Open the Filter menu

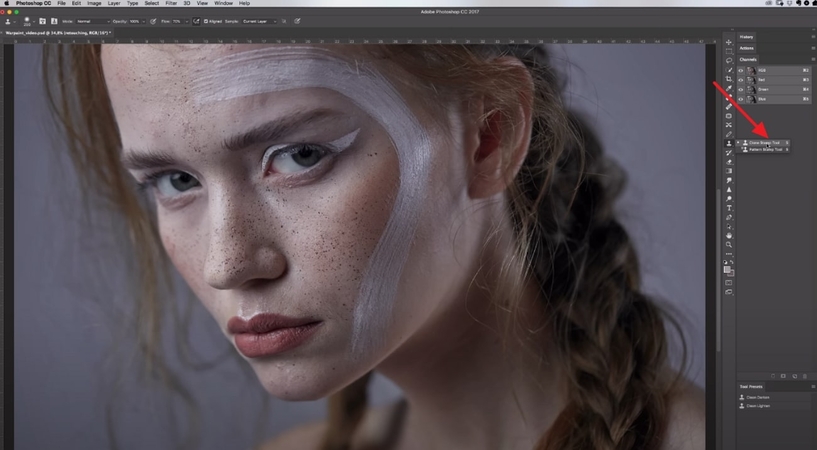(x=171, y=3)
